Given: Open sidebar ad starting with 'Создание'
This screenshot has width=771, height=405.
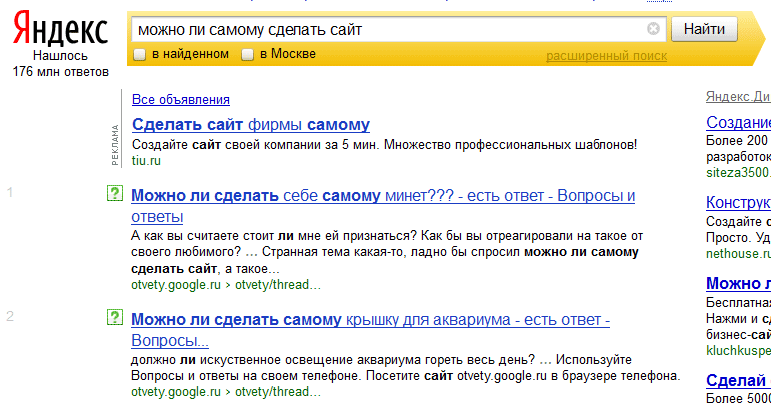Looking at the screenshot, I should tap(738, 122).
